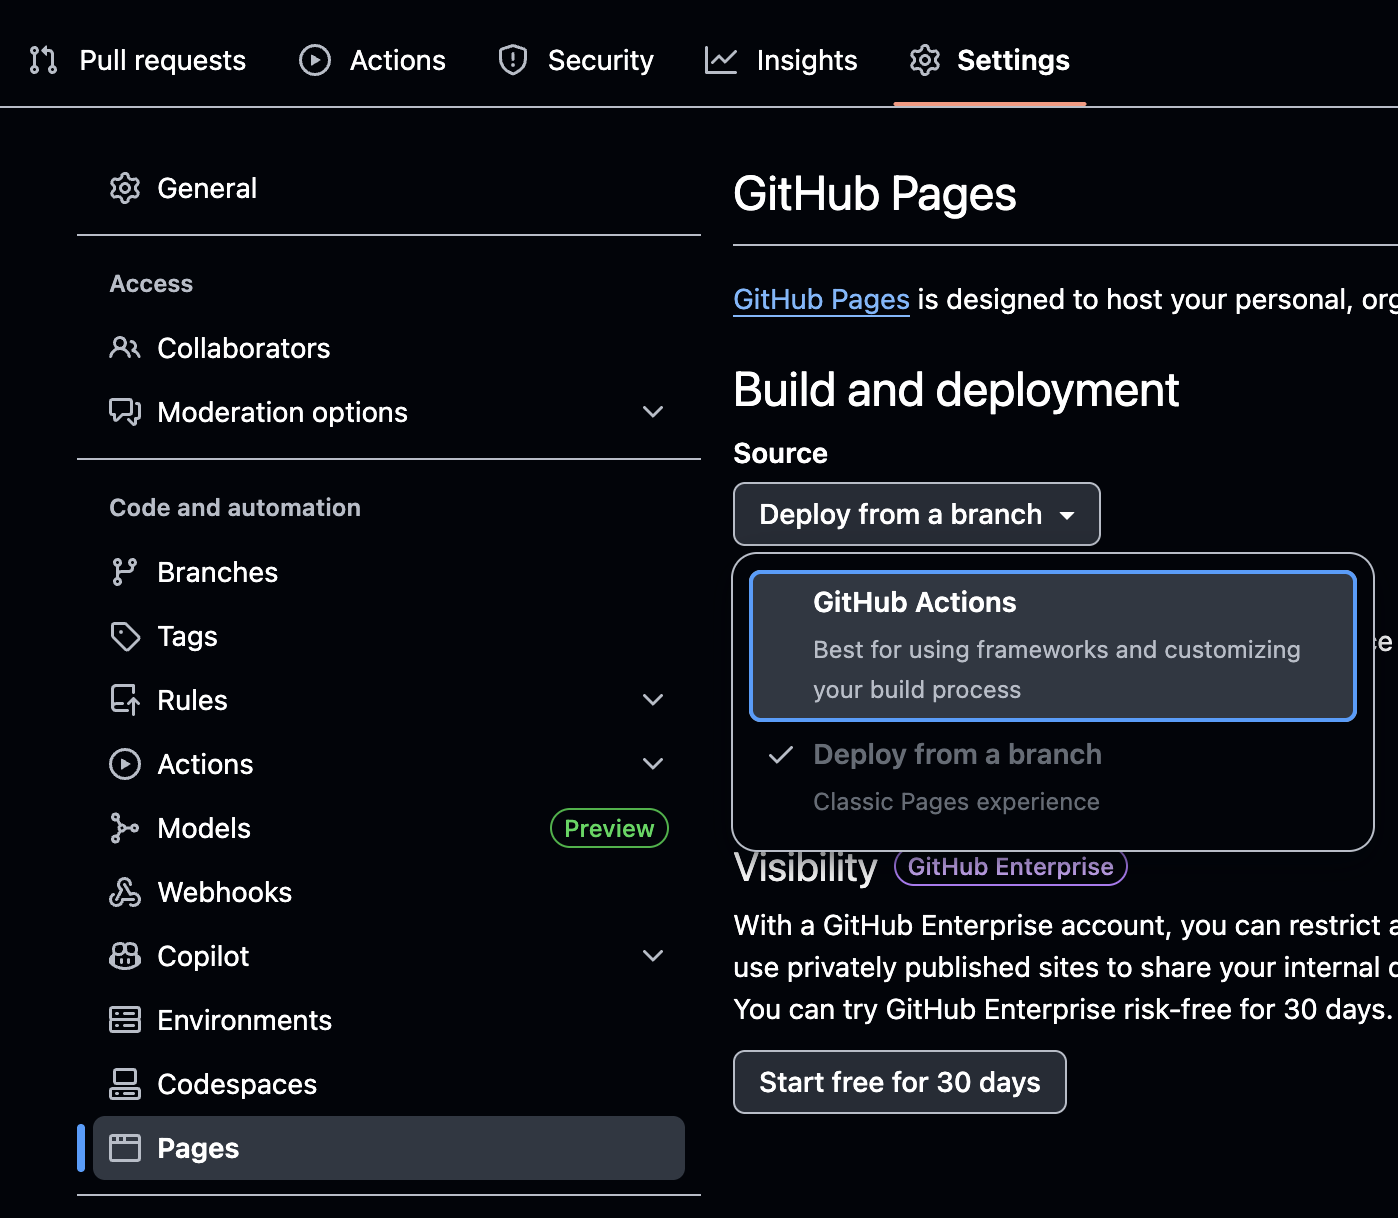The image size is (1398, 1218).
Task: Open General settings in the sidebar
Action: pos(389,188)
